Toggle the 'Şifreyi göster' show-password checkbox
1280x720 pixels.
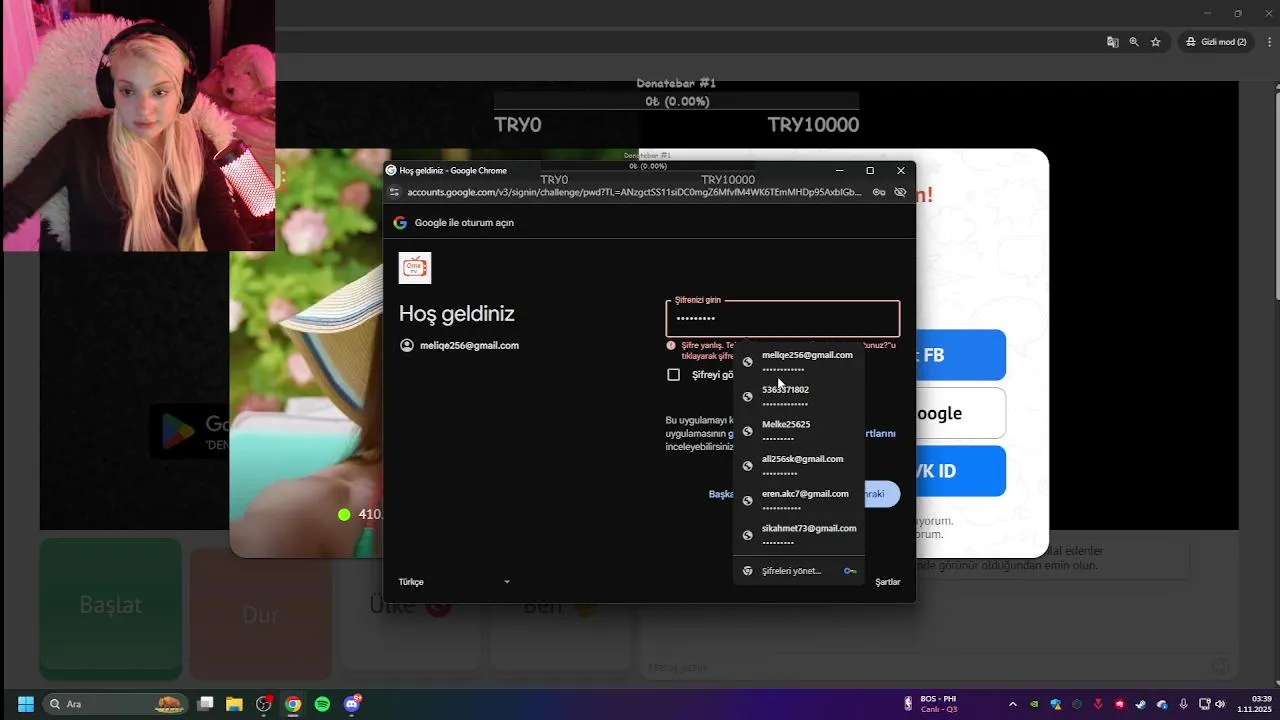(673, 374)
